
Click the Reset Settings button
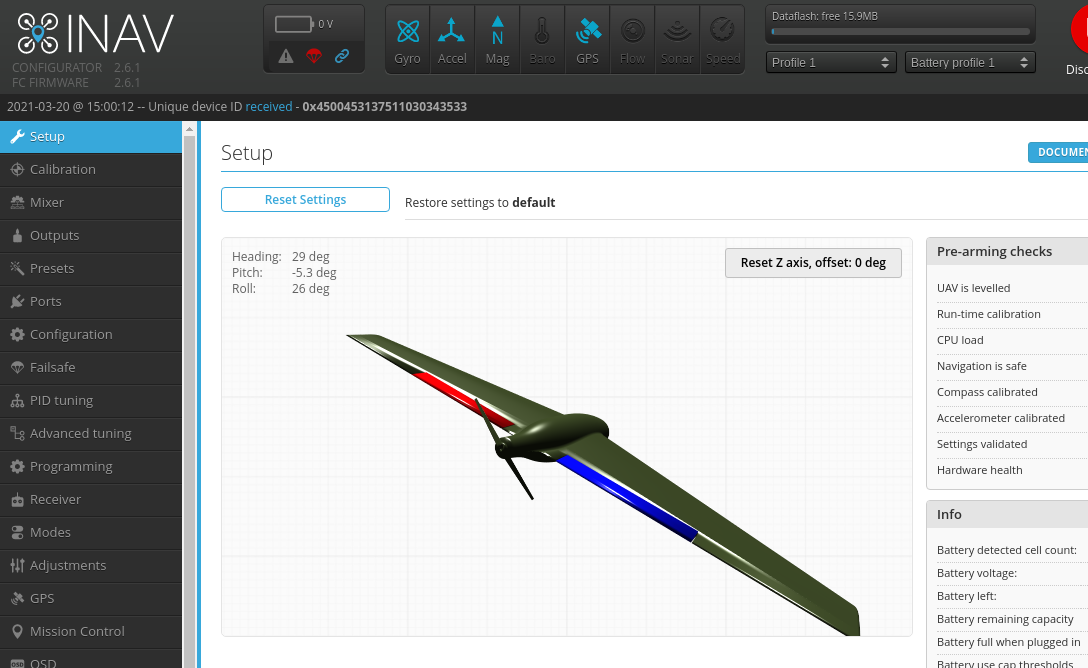click(305, 199)
